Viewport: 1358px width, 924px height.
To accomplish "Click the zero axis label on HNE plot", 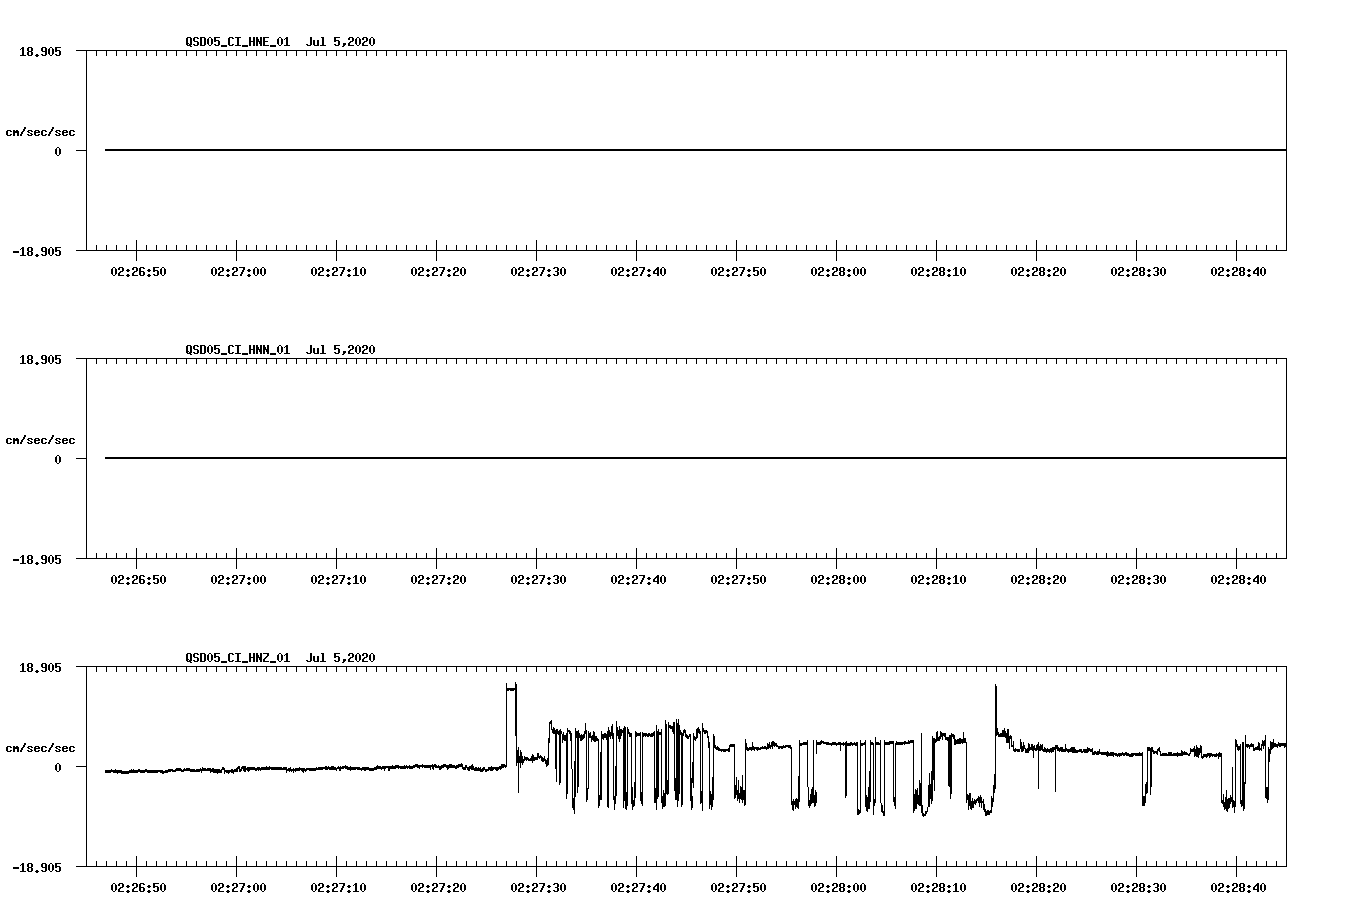I will pyautogui.click(x=58, y=152).
